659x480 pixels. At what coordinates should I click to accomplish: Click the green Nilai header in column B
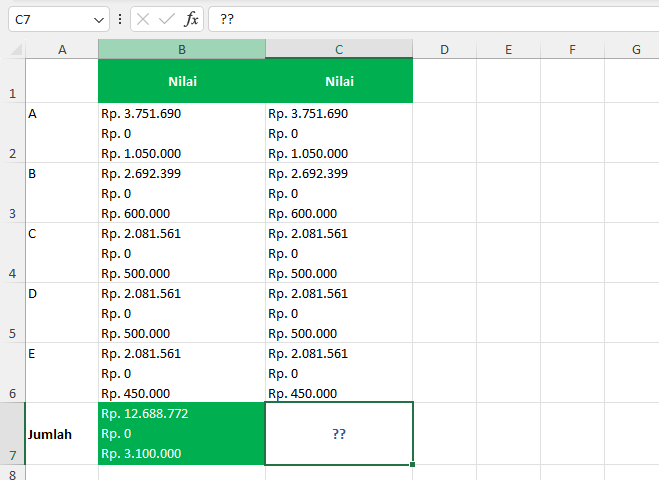pyautogui.click(x=181, y=81)
